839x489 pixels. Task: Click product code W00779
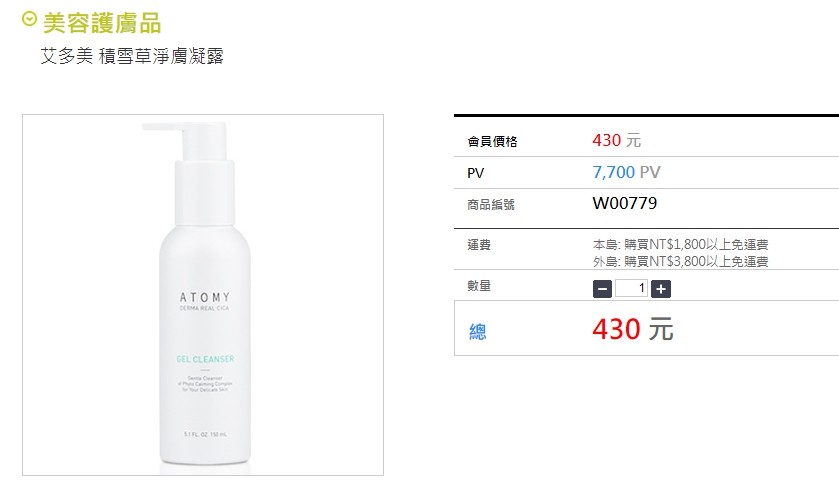point(624,203)
